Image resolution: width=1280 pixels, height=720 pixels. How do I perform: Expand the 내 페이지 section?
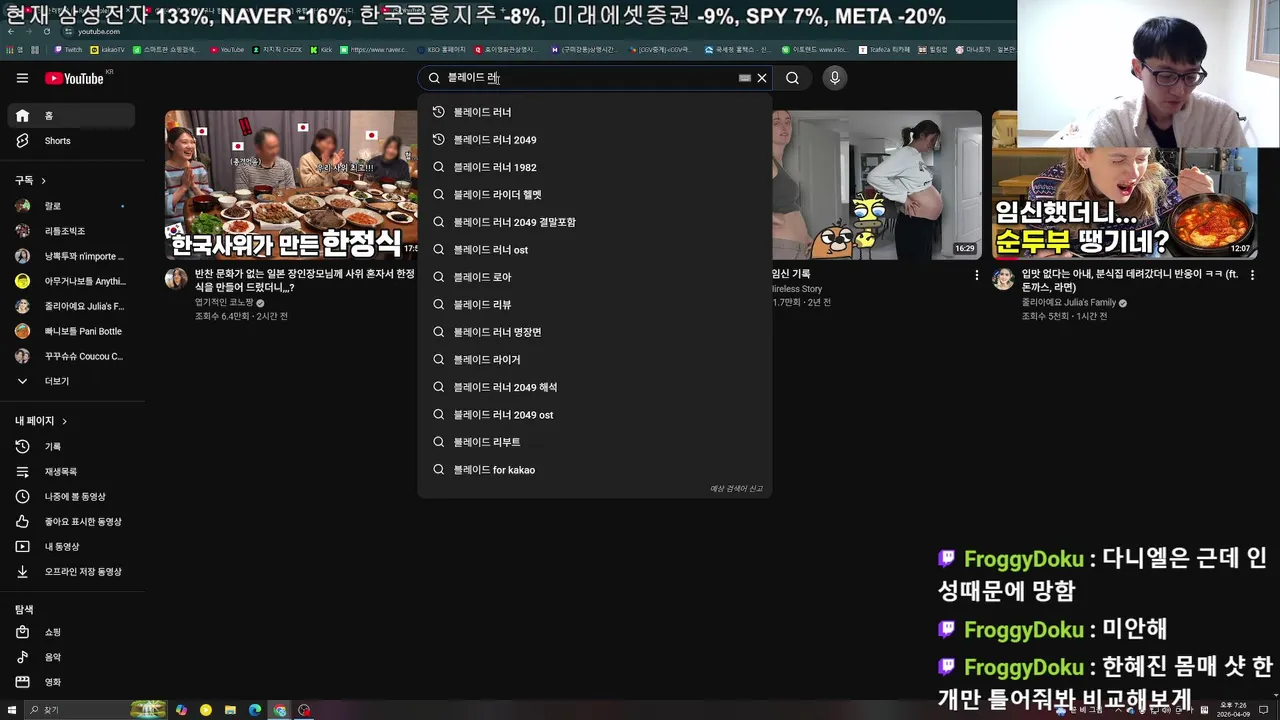click(x=41, y=421)
